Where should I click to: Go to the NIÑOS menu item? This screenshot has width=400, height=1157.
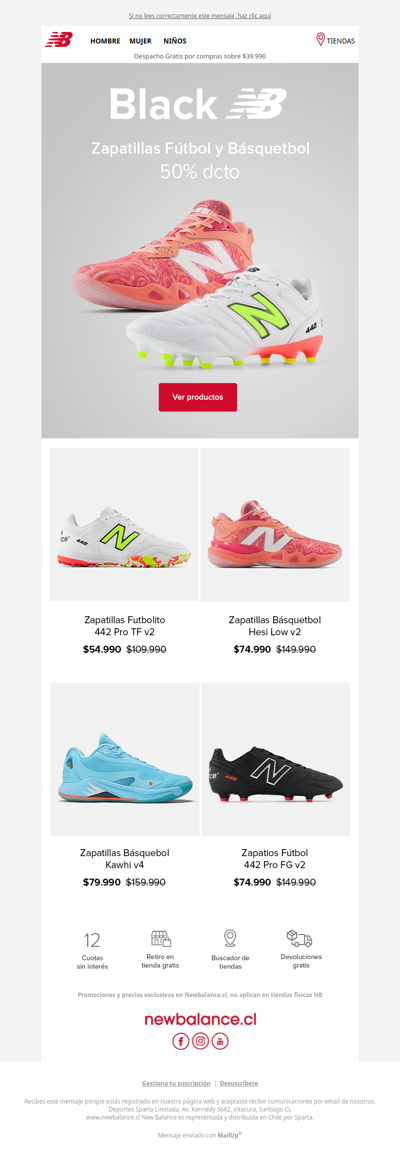pyautogui.click(x=175, y=41)
